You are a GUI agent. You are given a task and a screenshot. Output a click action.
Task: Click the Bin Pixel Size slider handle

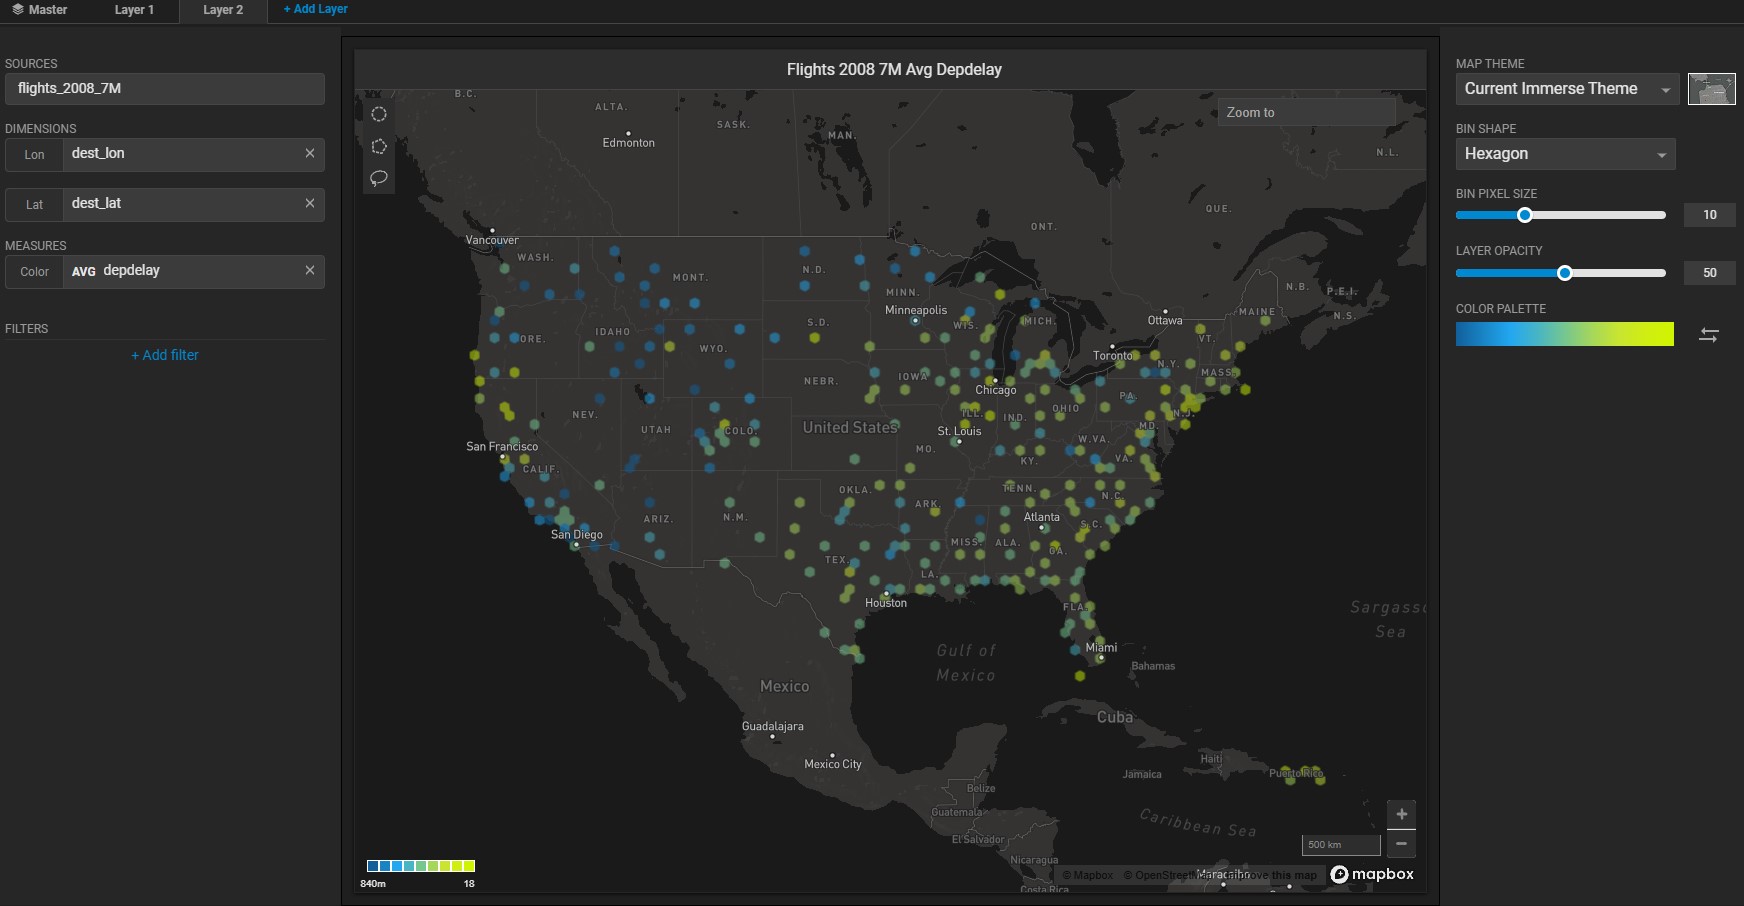(1525, 215)
